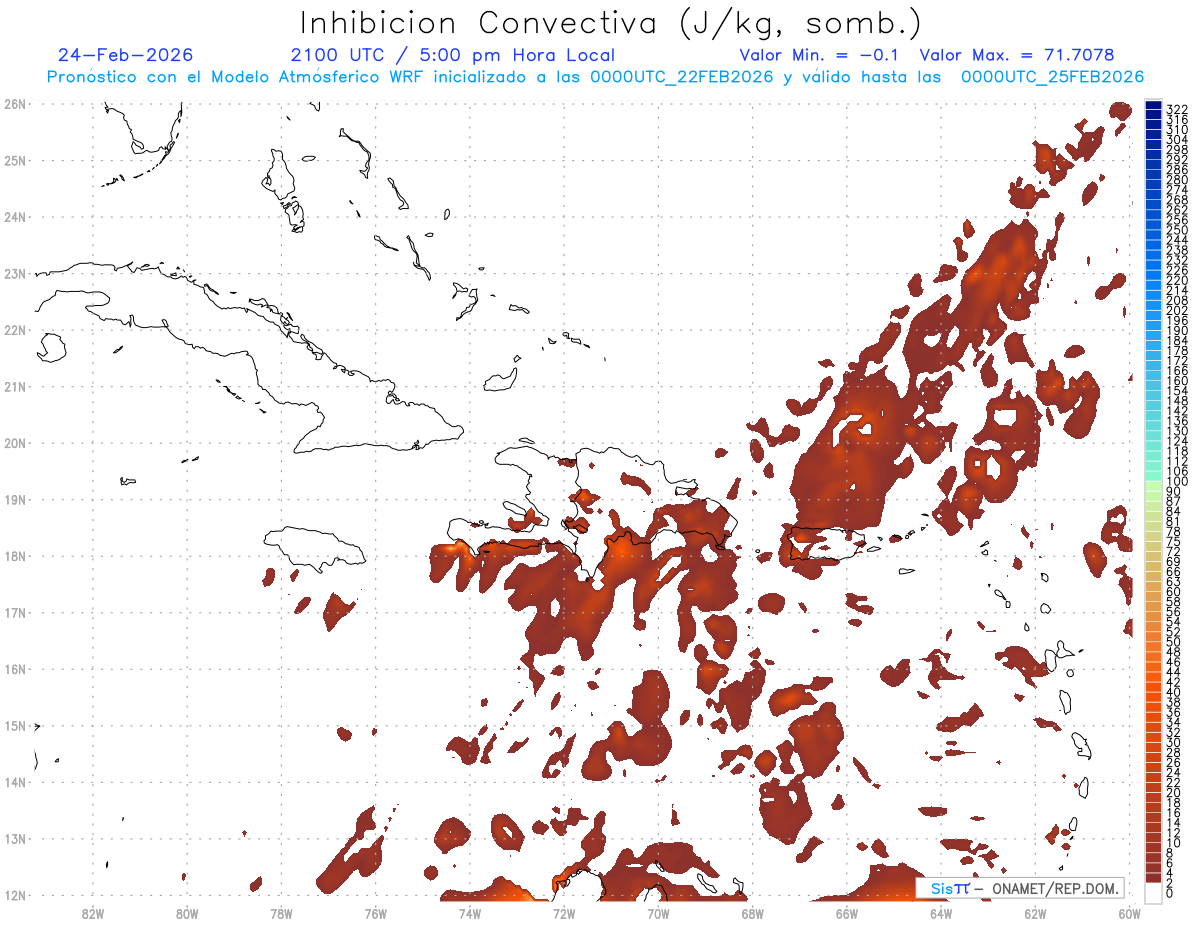Click the "80W" longitude axis label

186,912
